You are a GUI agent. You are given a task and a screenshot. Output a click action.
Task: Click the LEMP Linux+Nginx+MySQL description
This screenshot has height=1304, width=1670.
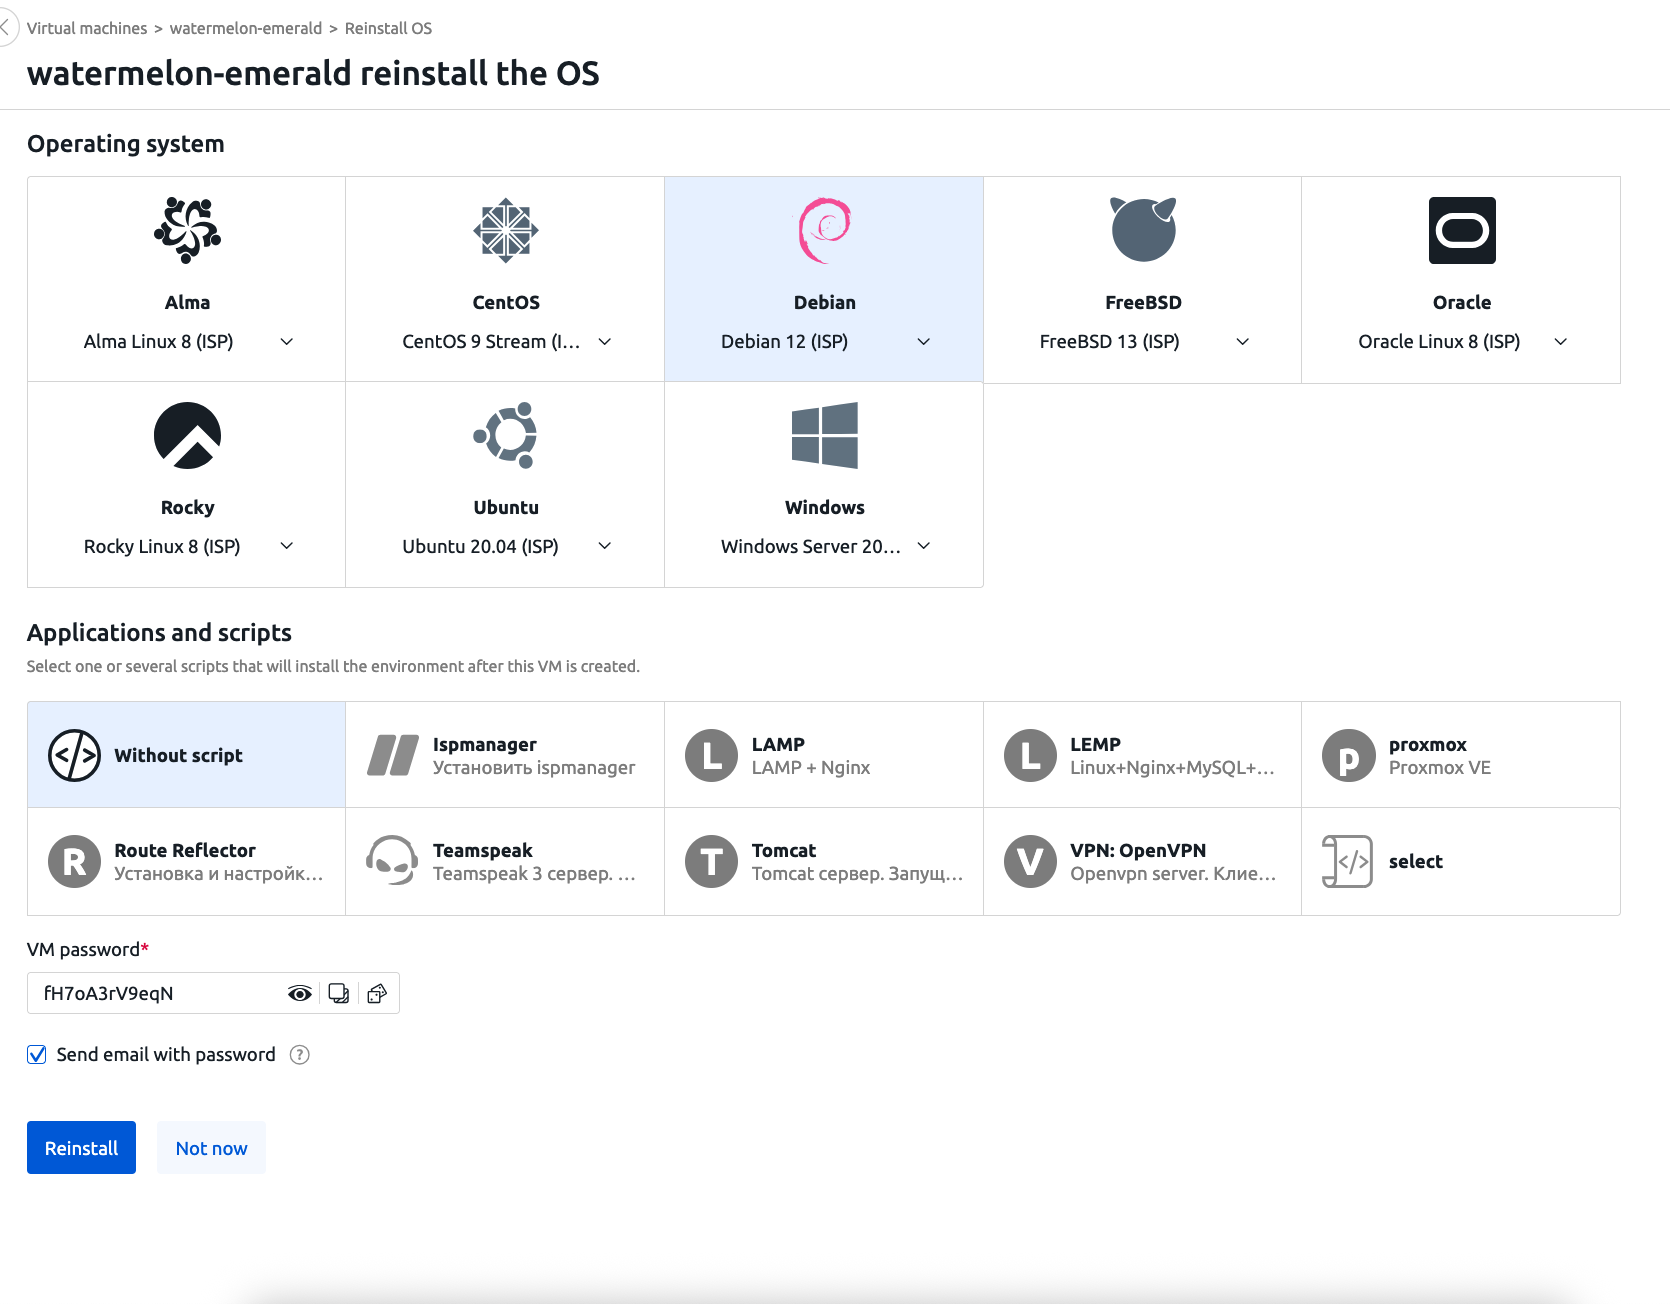pos(1172,768)
